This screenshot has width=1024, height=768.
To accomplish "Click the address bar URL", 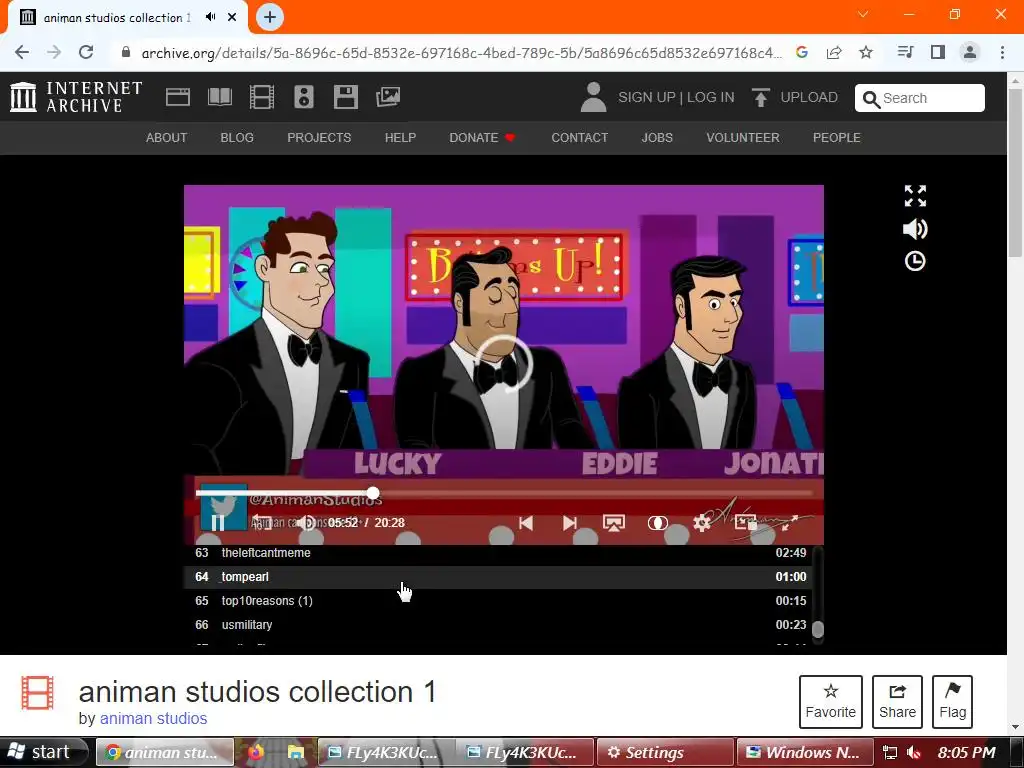I will click(460, 53).
